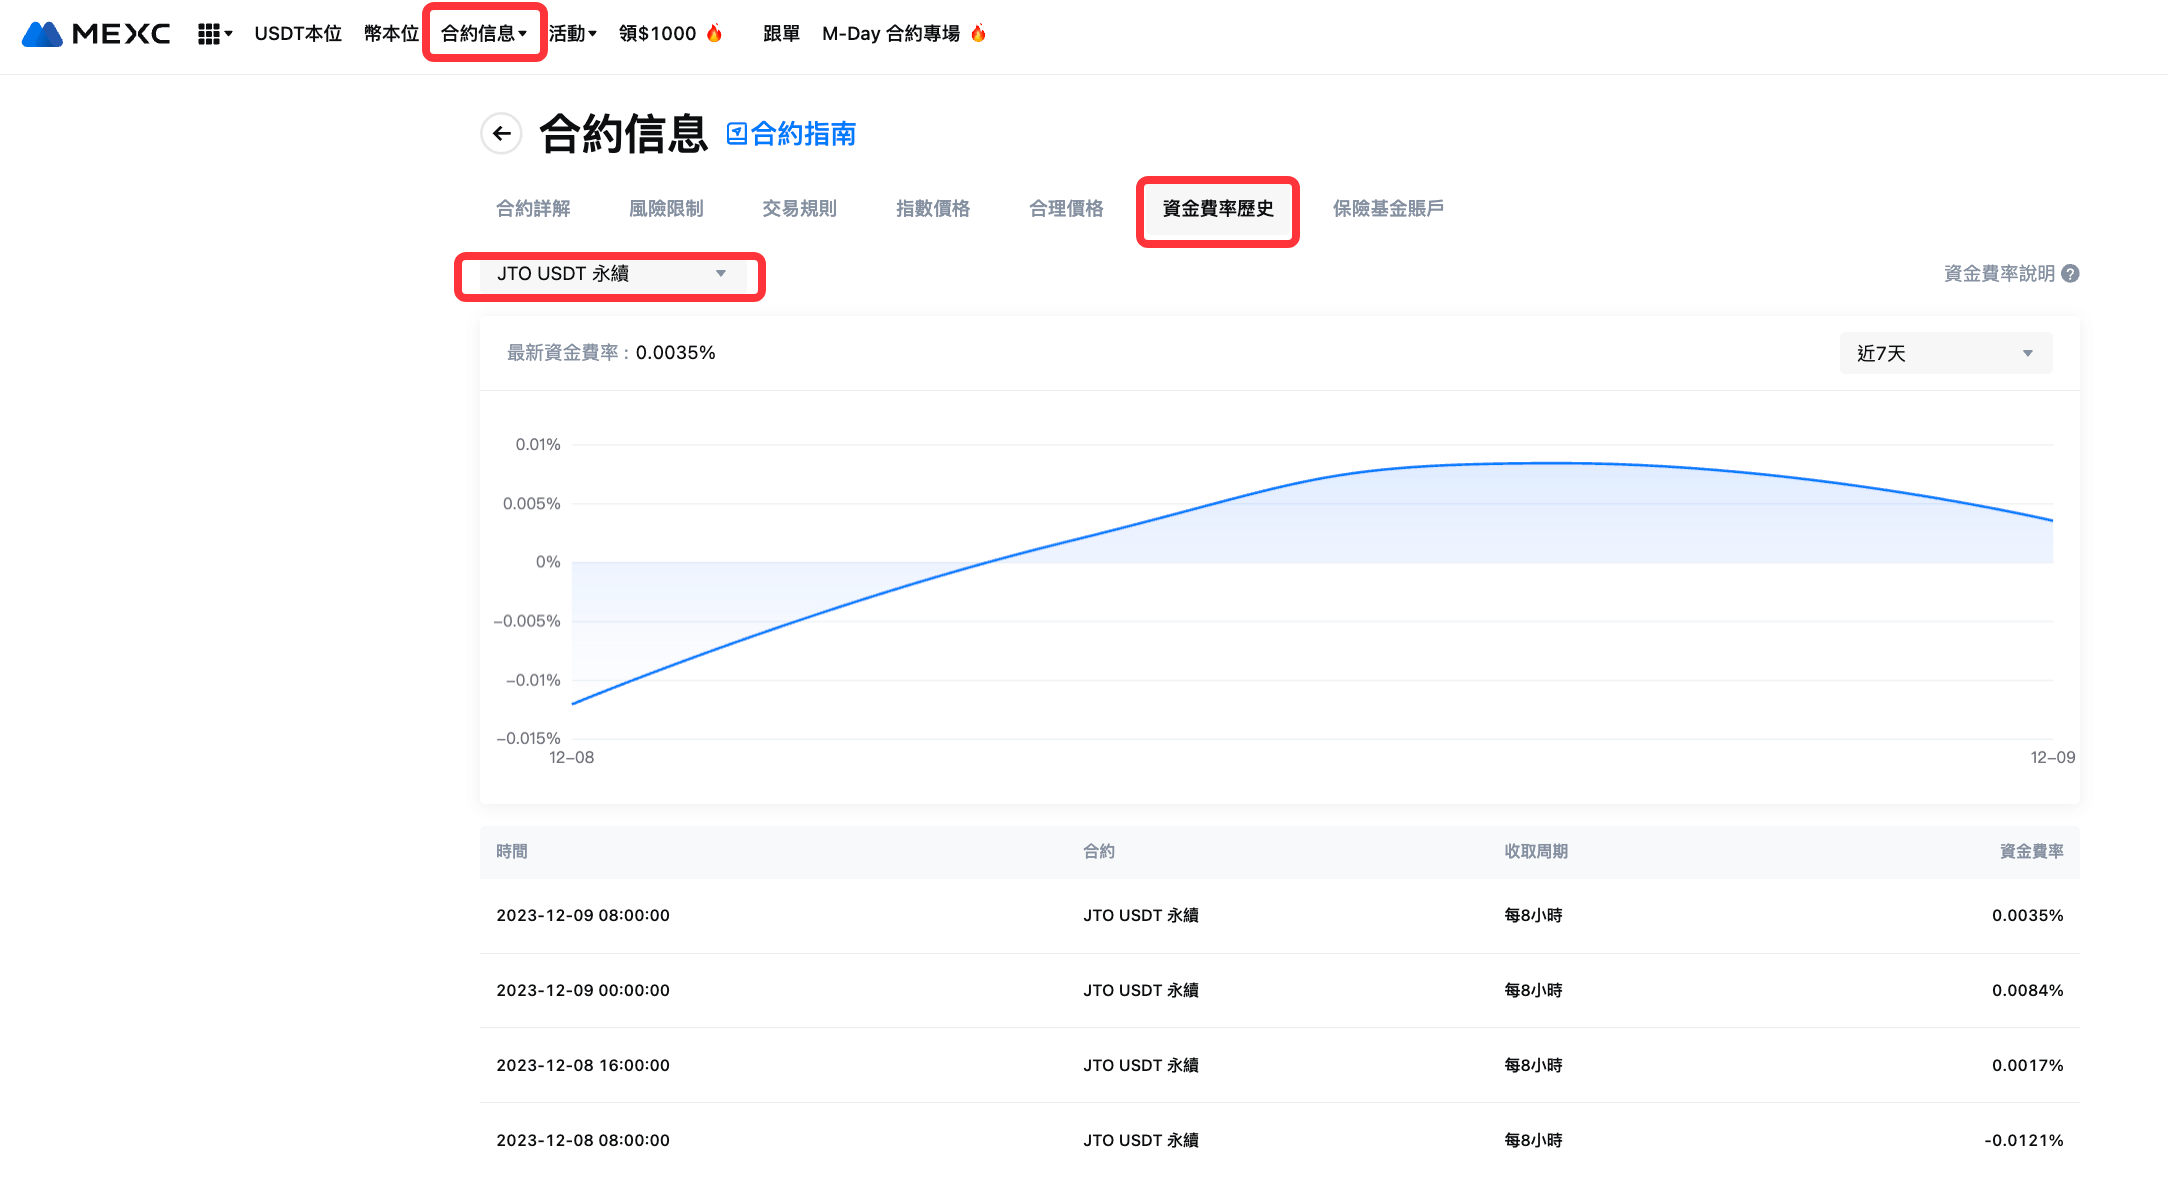Open the 保險基金賬戶 tab
The width and height of the screenshot is (2168, 1178).
[1387, 208]
